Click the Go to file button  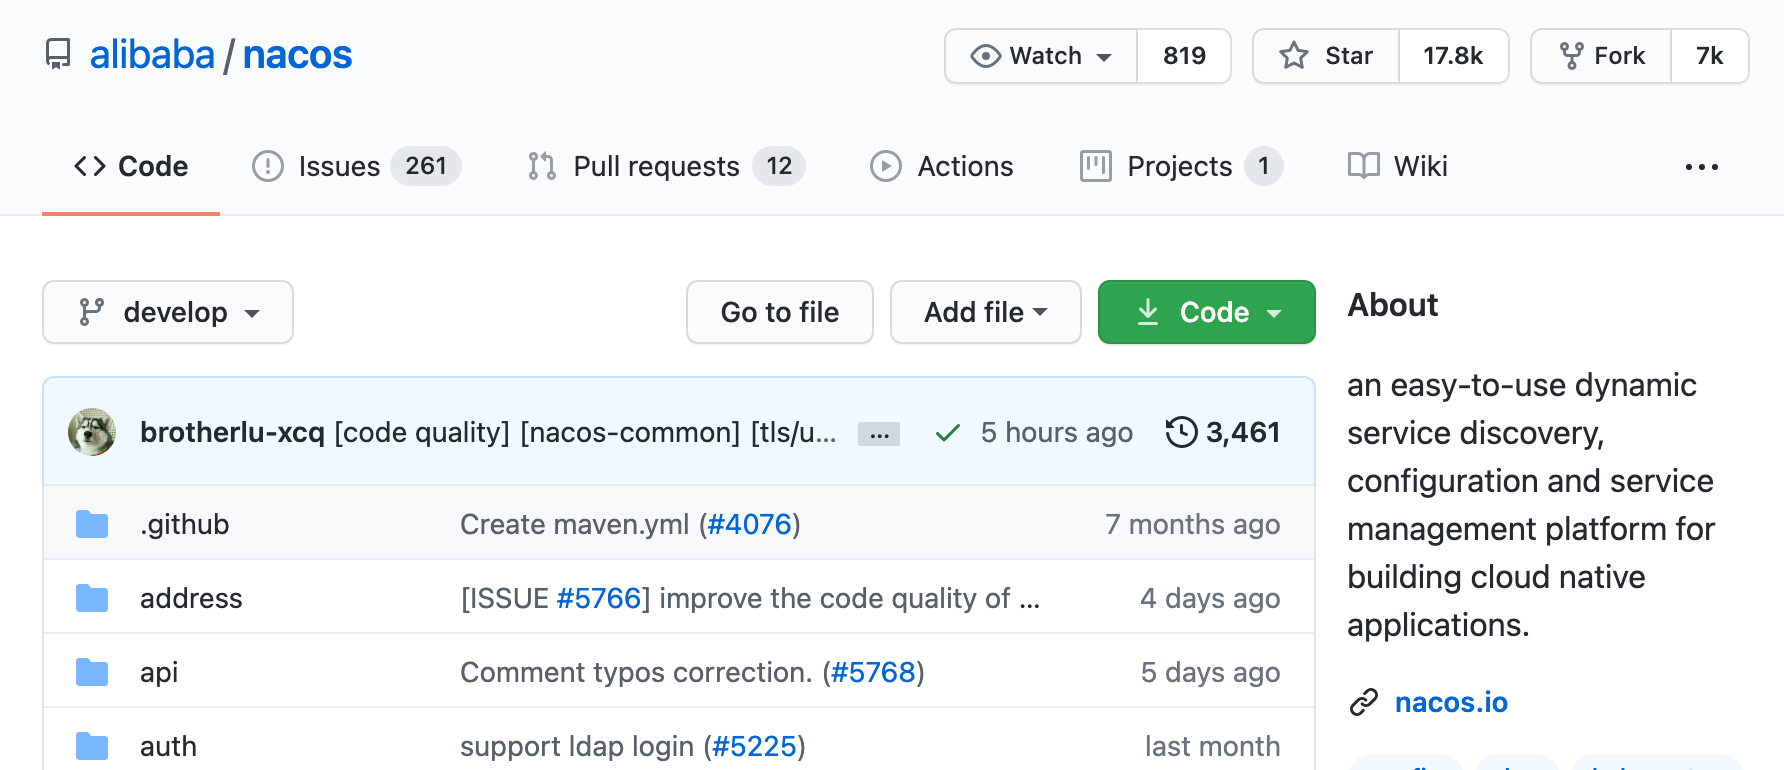(x=780, y=312)
